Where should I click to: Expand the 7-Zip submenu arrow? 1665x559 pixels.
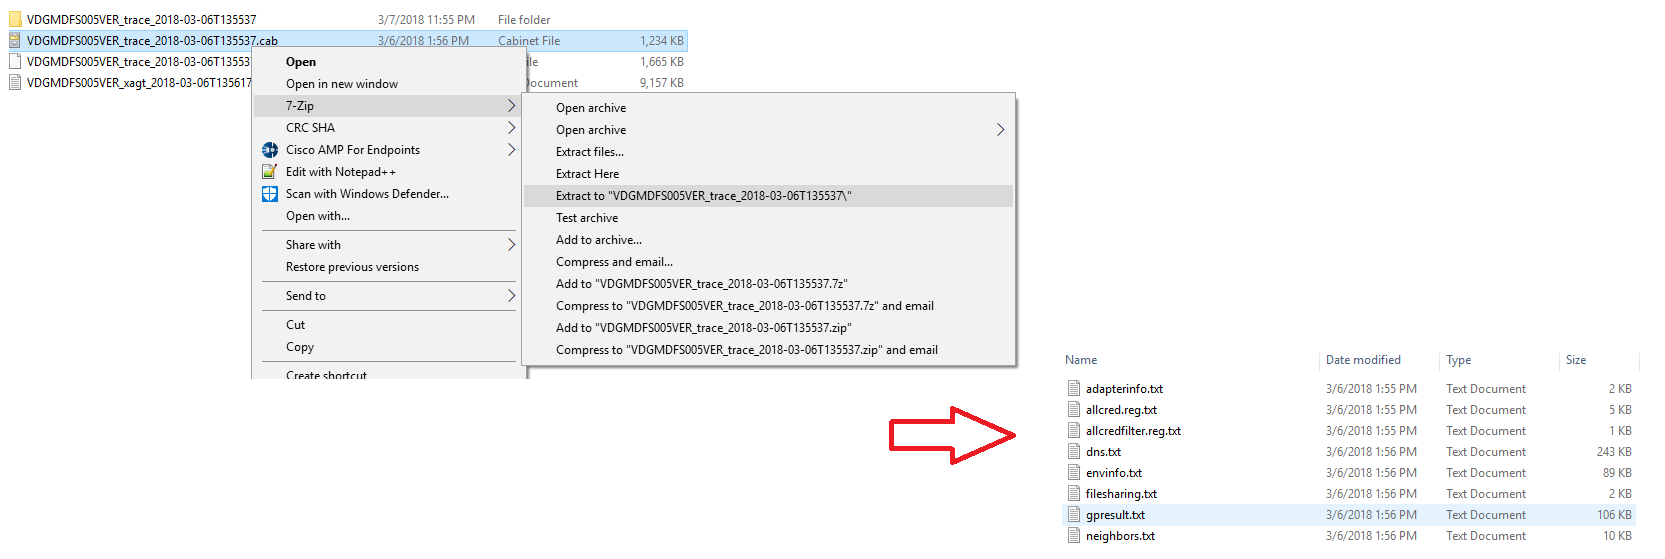(511, 106)
